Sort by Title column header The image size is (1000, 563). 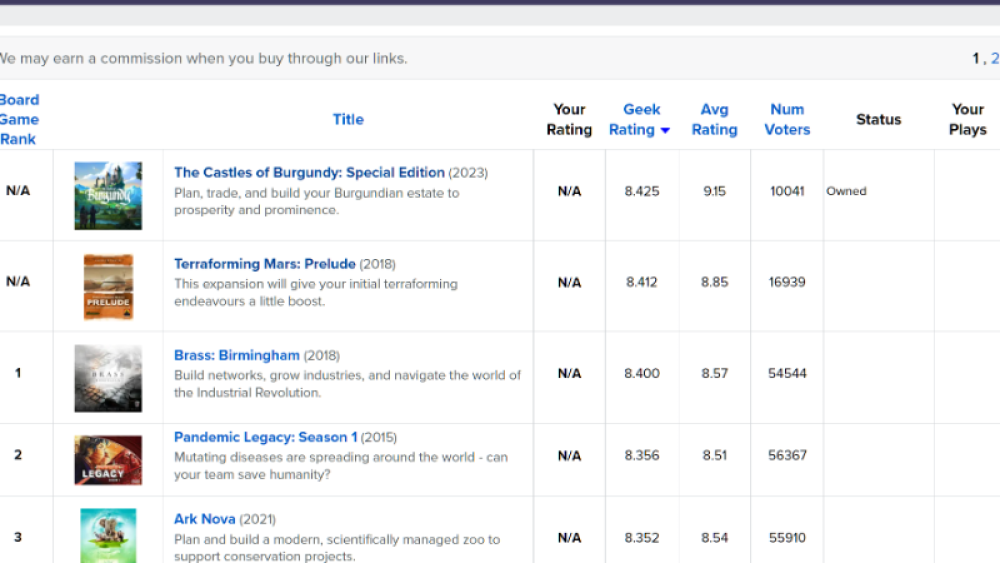pos(348,119)
